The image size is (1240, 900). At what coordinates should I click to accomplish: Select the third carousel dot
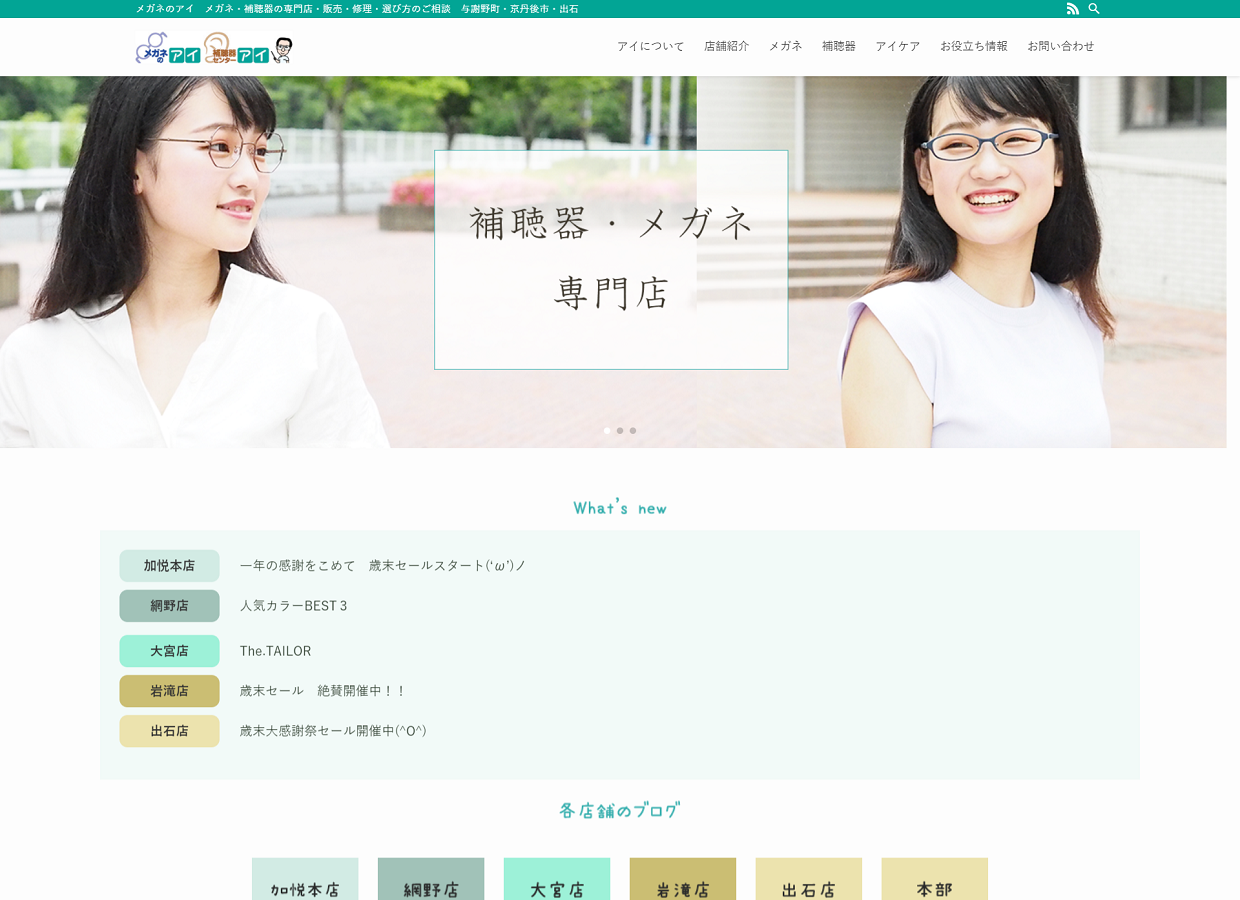click(x=633, y=431)
